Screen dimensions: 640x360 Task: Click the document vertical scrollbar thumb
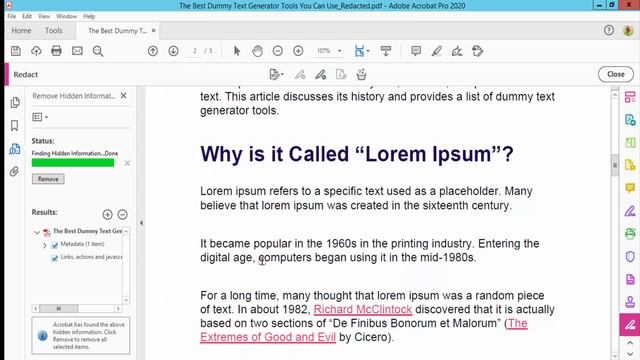[x=615, y=165]
